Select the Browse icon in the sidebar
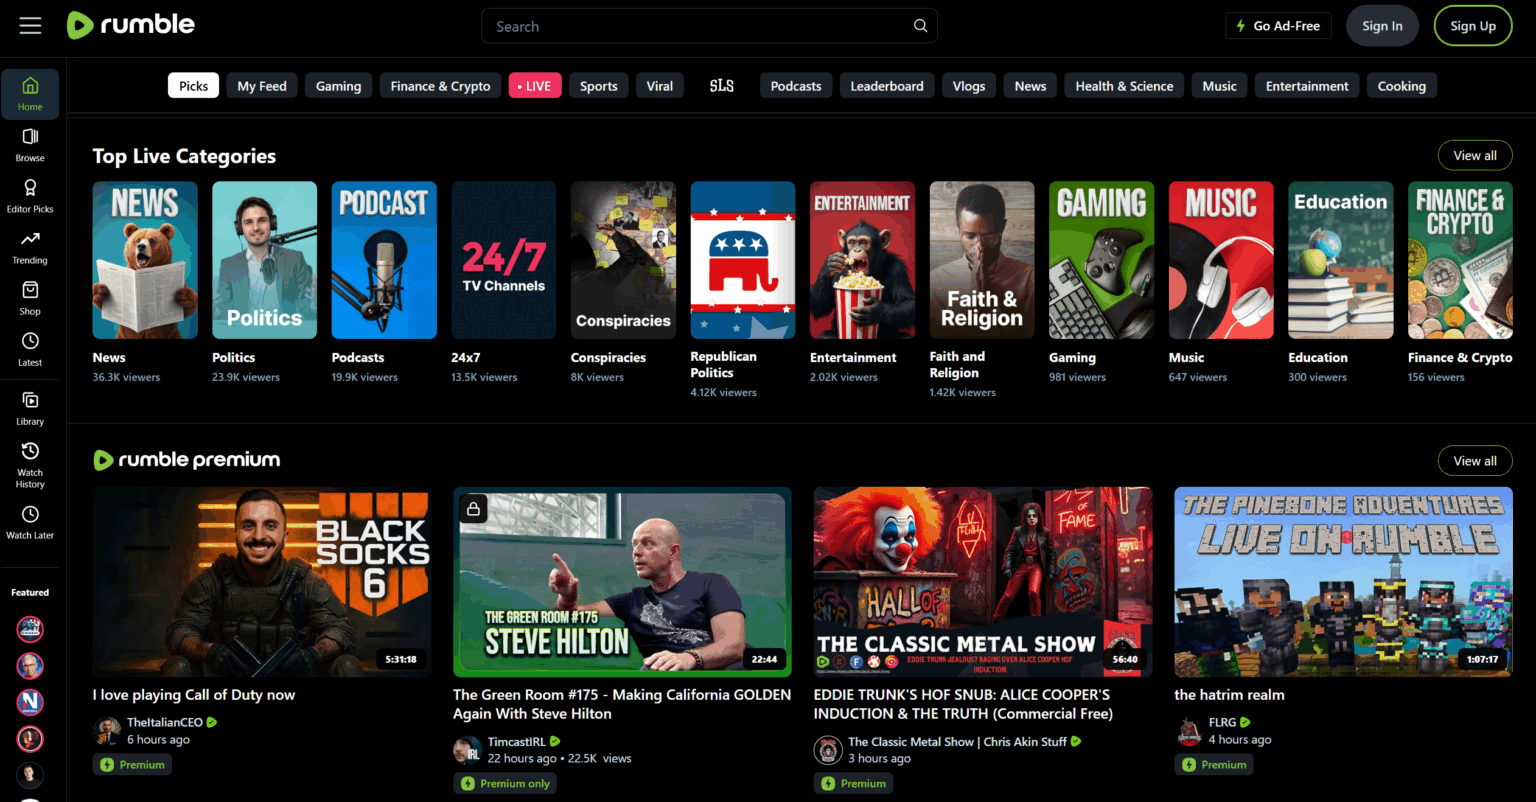1536x802 pixels. 29,144
